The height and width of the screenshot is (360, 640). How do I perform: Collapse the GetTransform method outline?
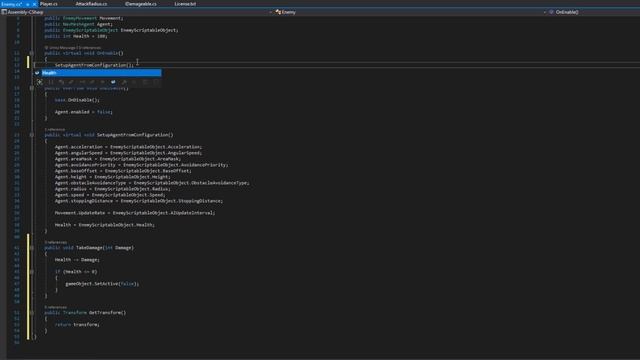32,313
